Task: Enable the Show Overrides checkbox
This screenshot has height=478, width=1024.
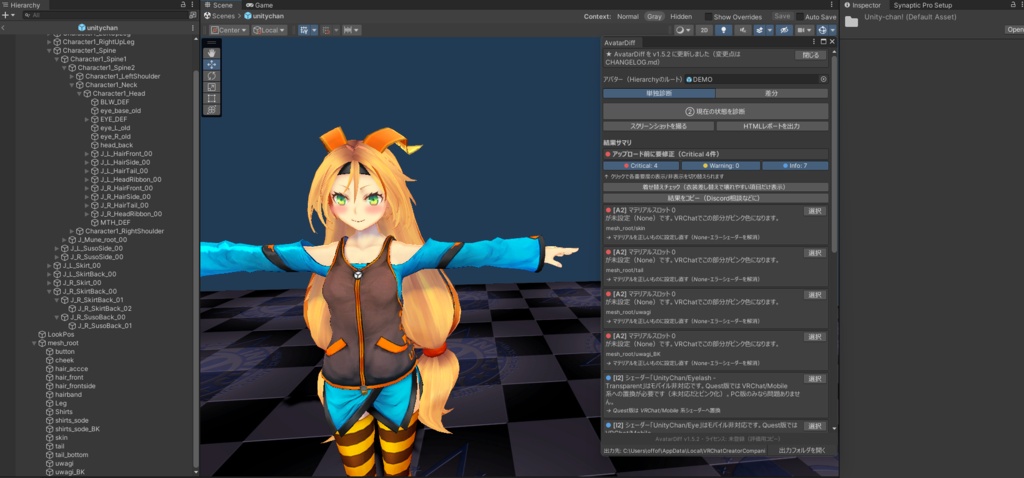Action: coord(709,16)
